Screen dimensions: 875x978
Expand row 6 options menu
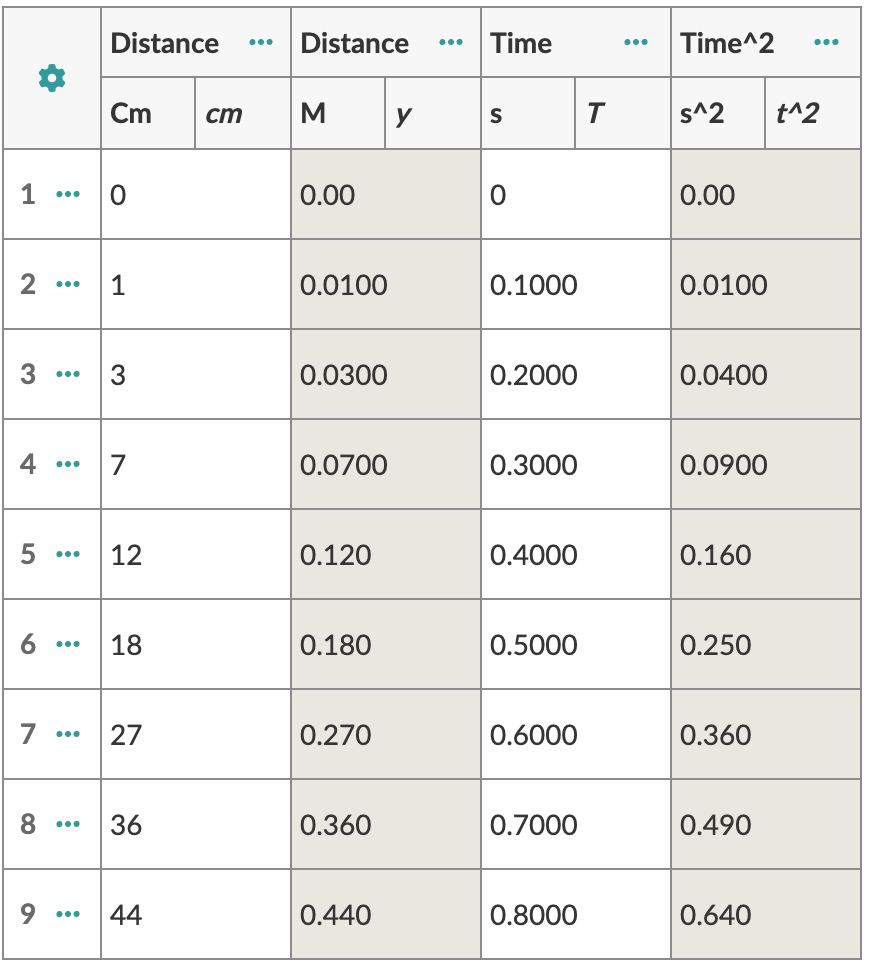pos(67,644)
